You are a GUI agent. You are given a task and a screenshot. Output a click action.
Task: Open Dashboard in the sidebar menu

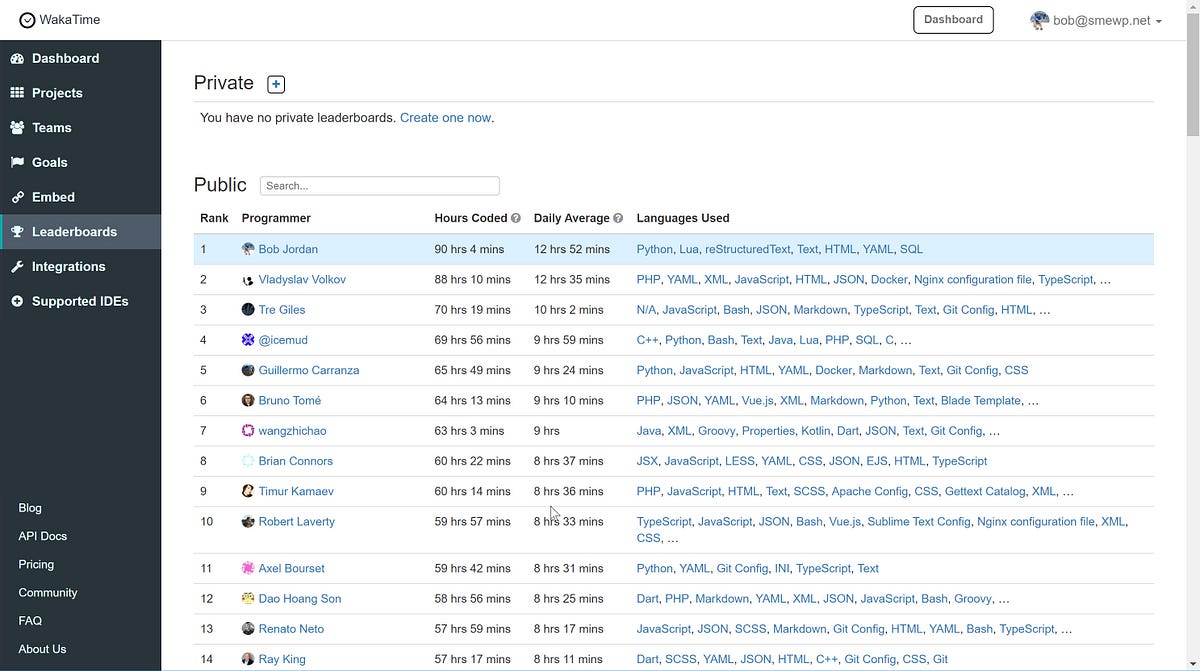point(65,58)
